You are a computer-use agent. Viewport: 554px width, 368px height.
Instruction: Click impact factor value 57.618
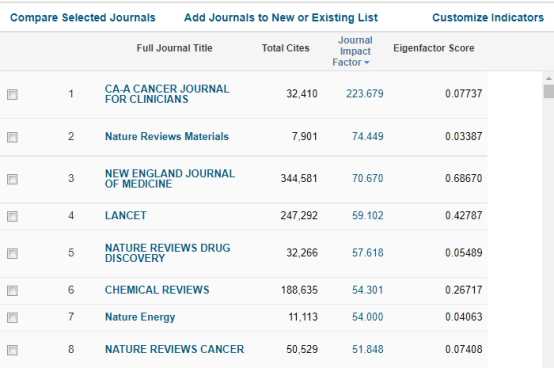tap(367, 253)
